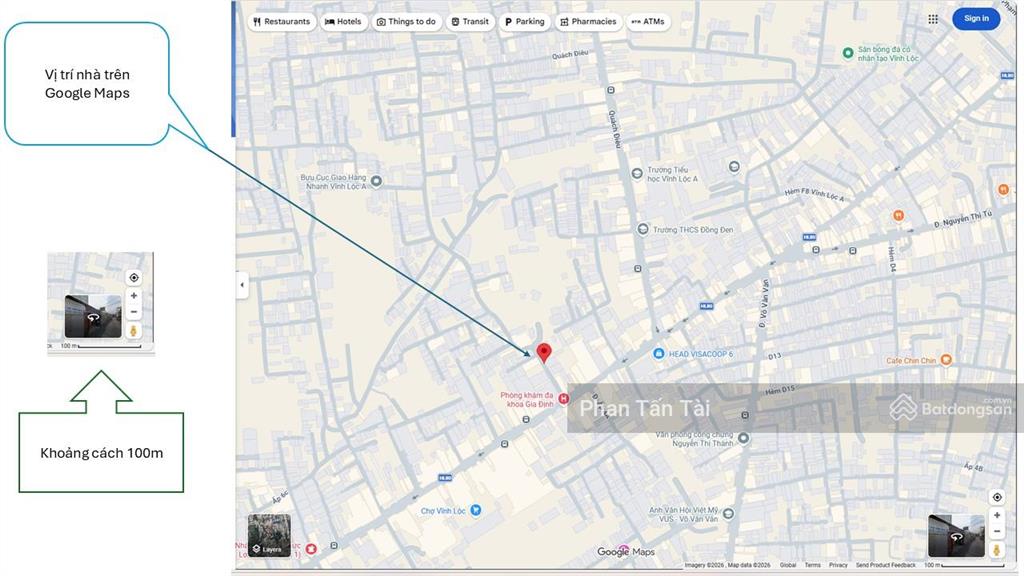Toggle the Layers satellite view button

click(x=269, y=535)
